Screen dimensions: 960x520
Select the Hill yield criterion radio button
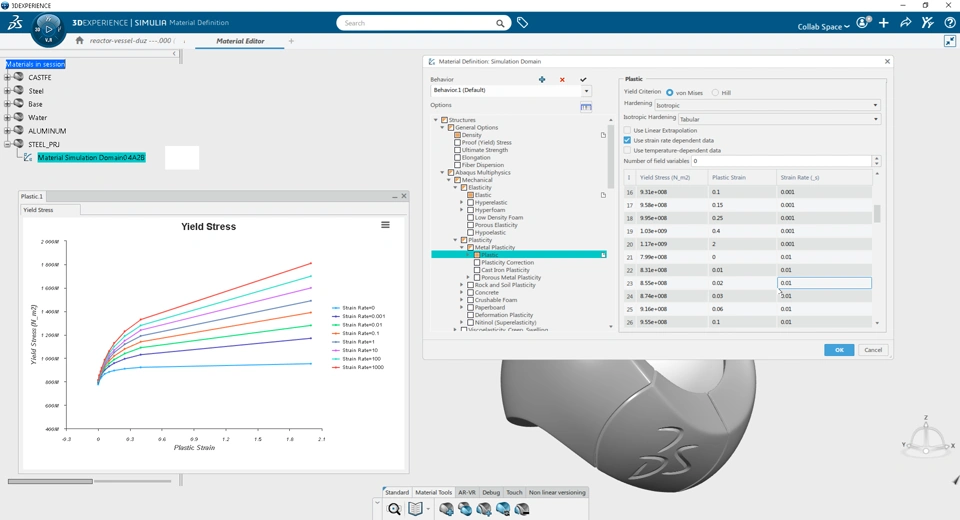coord(715,93)
